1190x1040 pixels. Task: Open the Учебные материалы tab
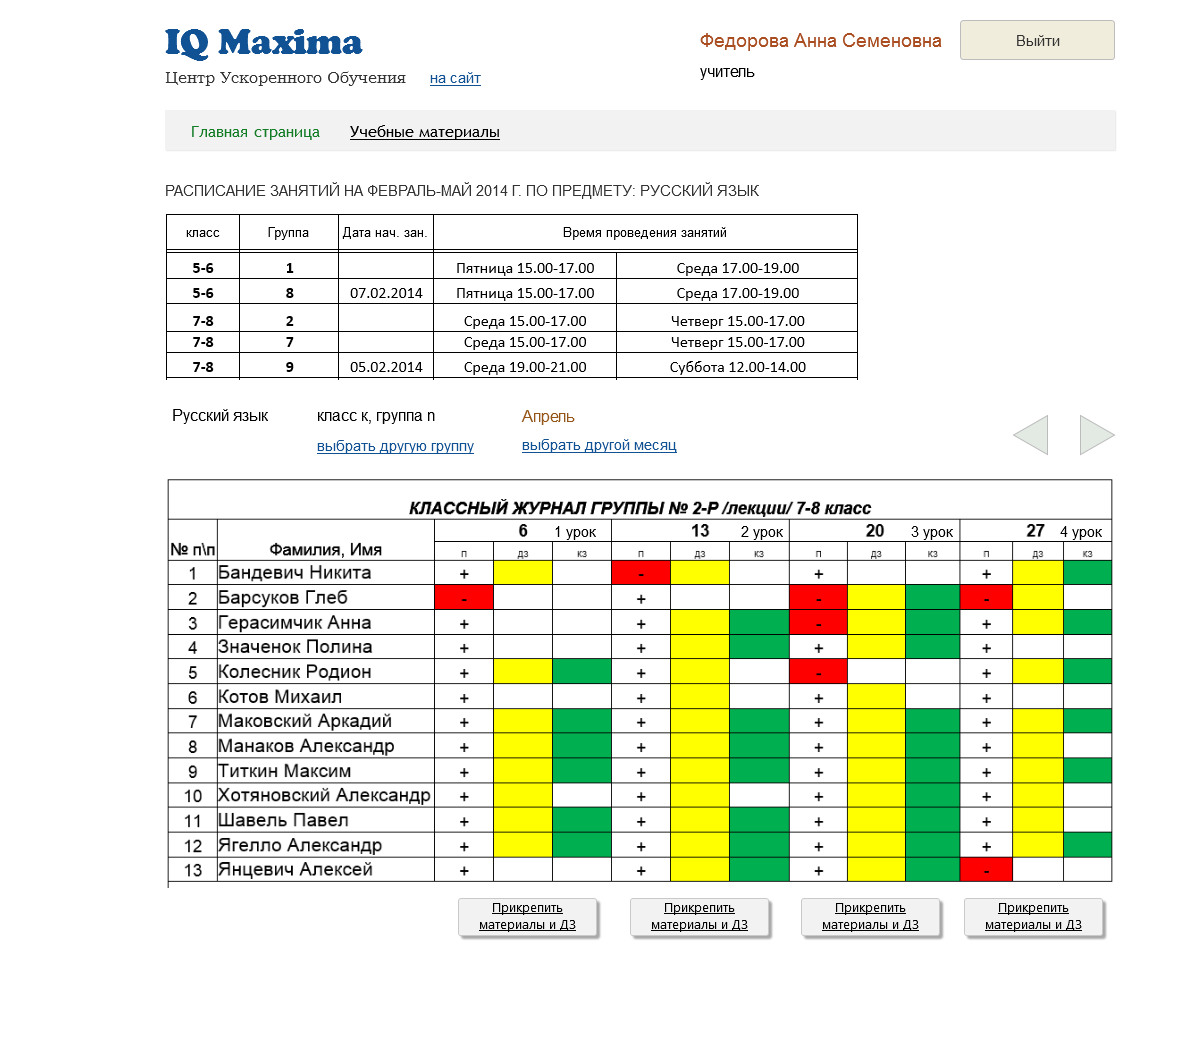pyautogui.click(x=424, y=132)
